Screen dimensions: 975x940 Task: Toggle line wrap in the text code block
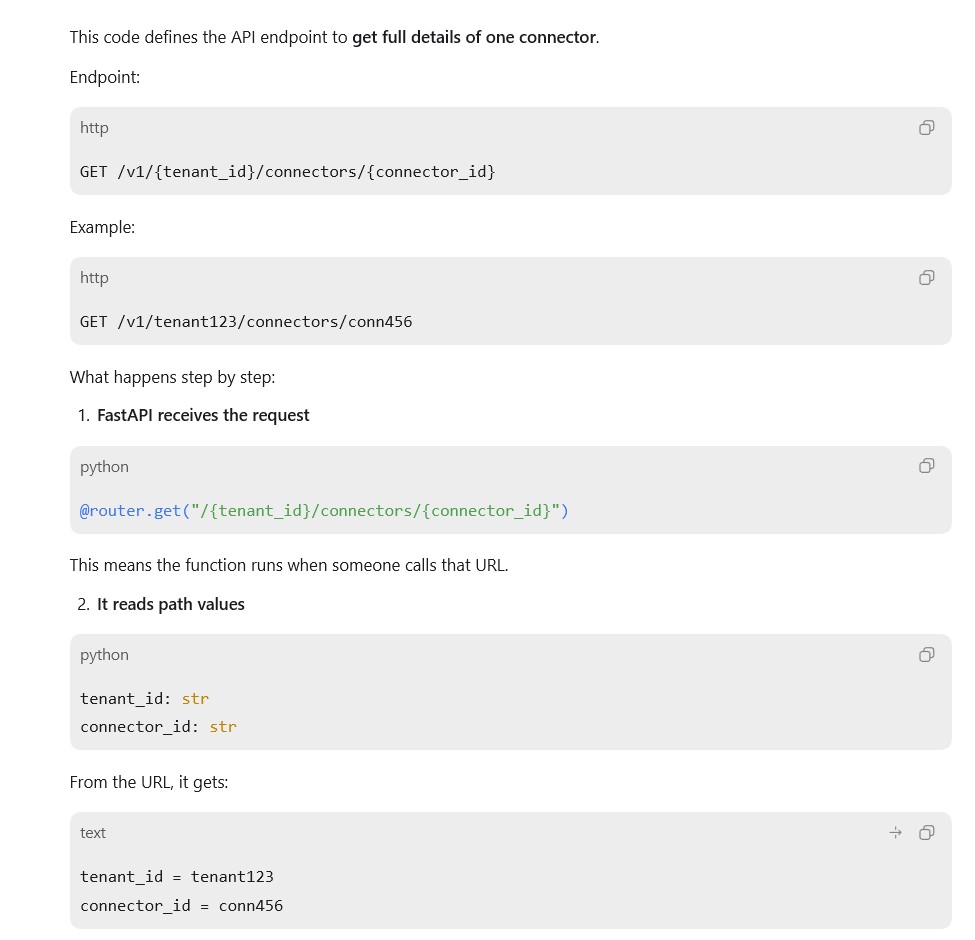pos(895,832)
